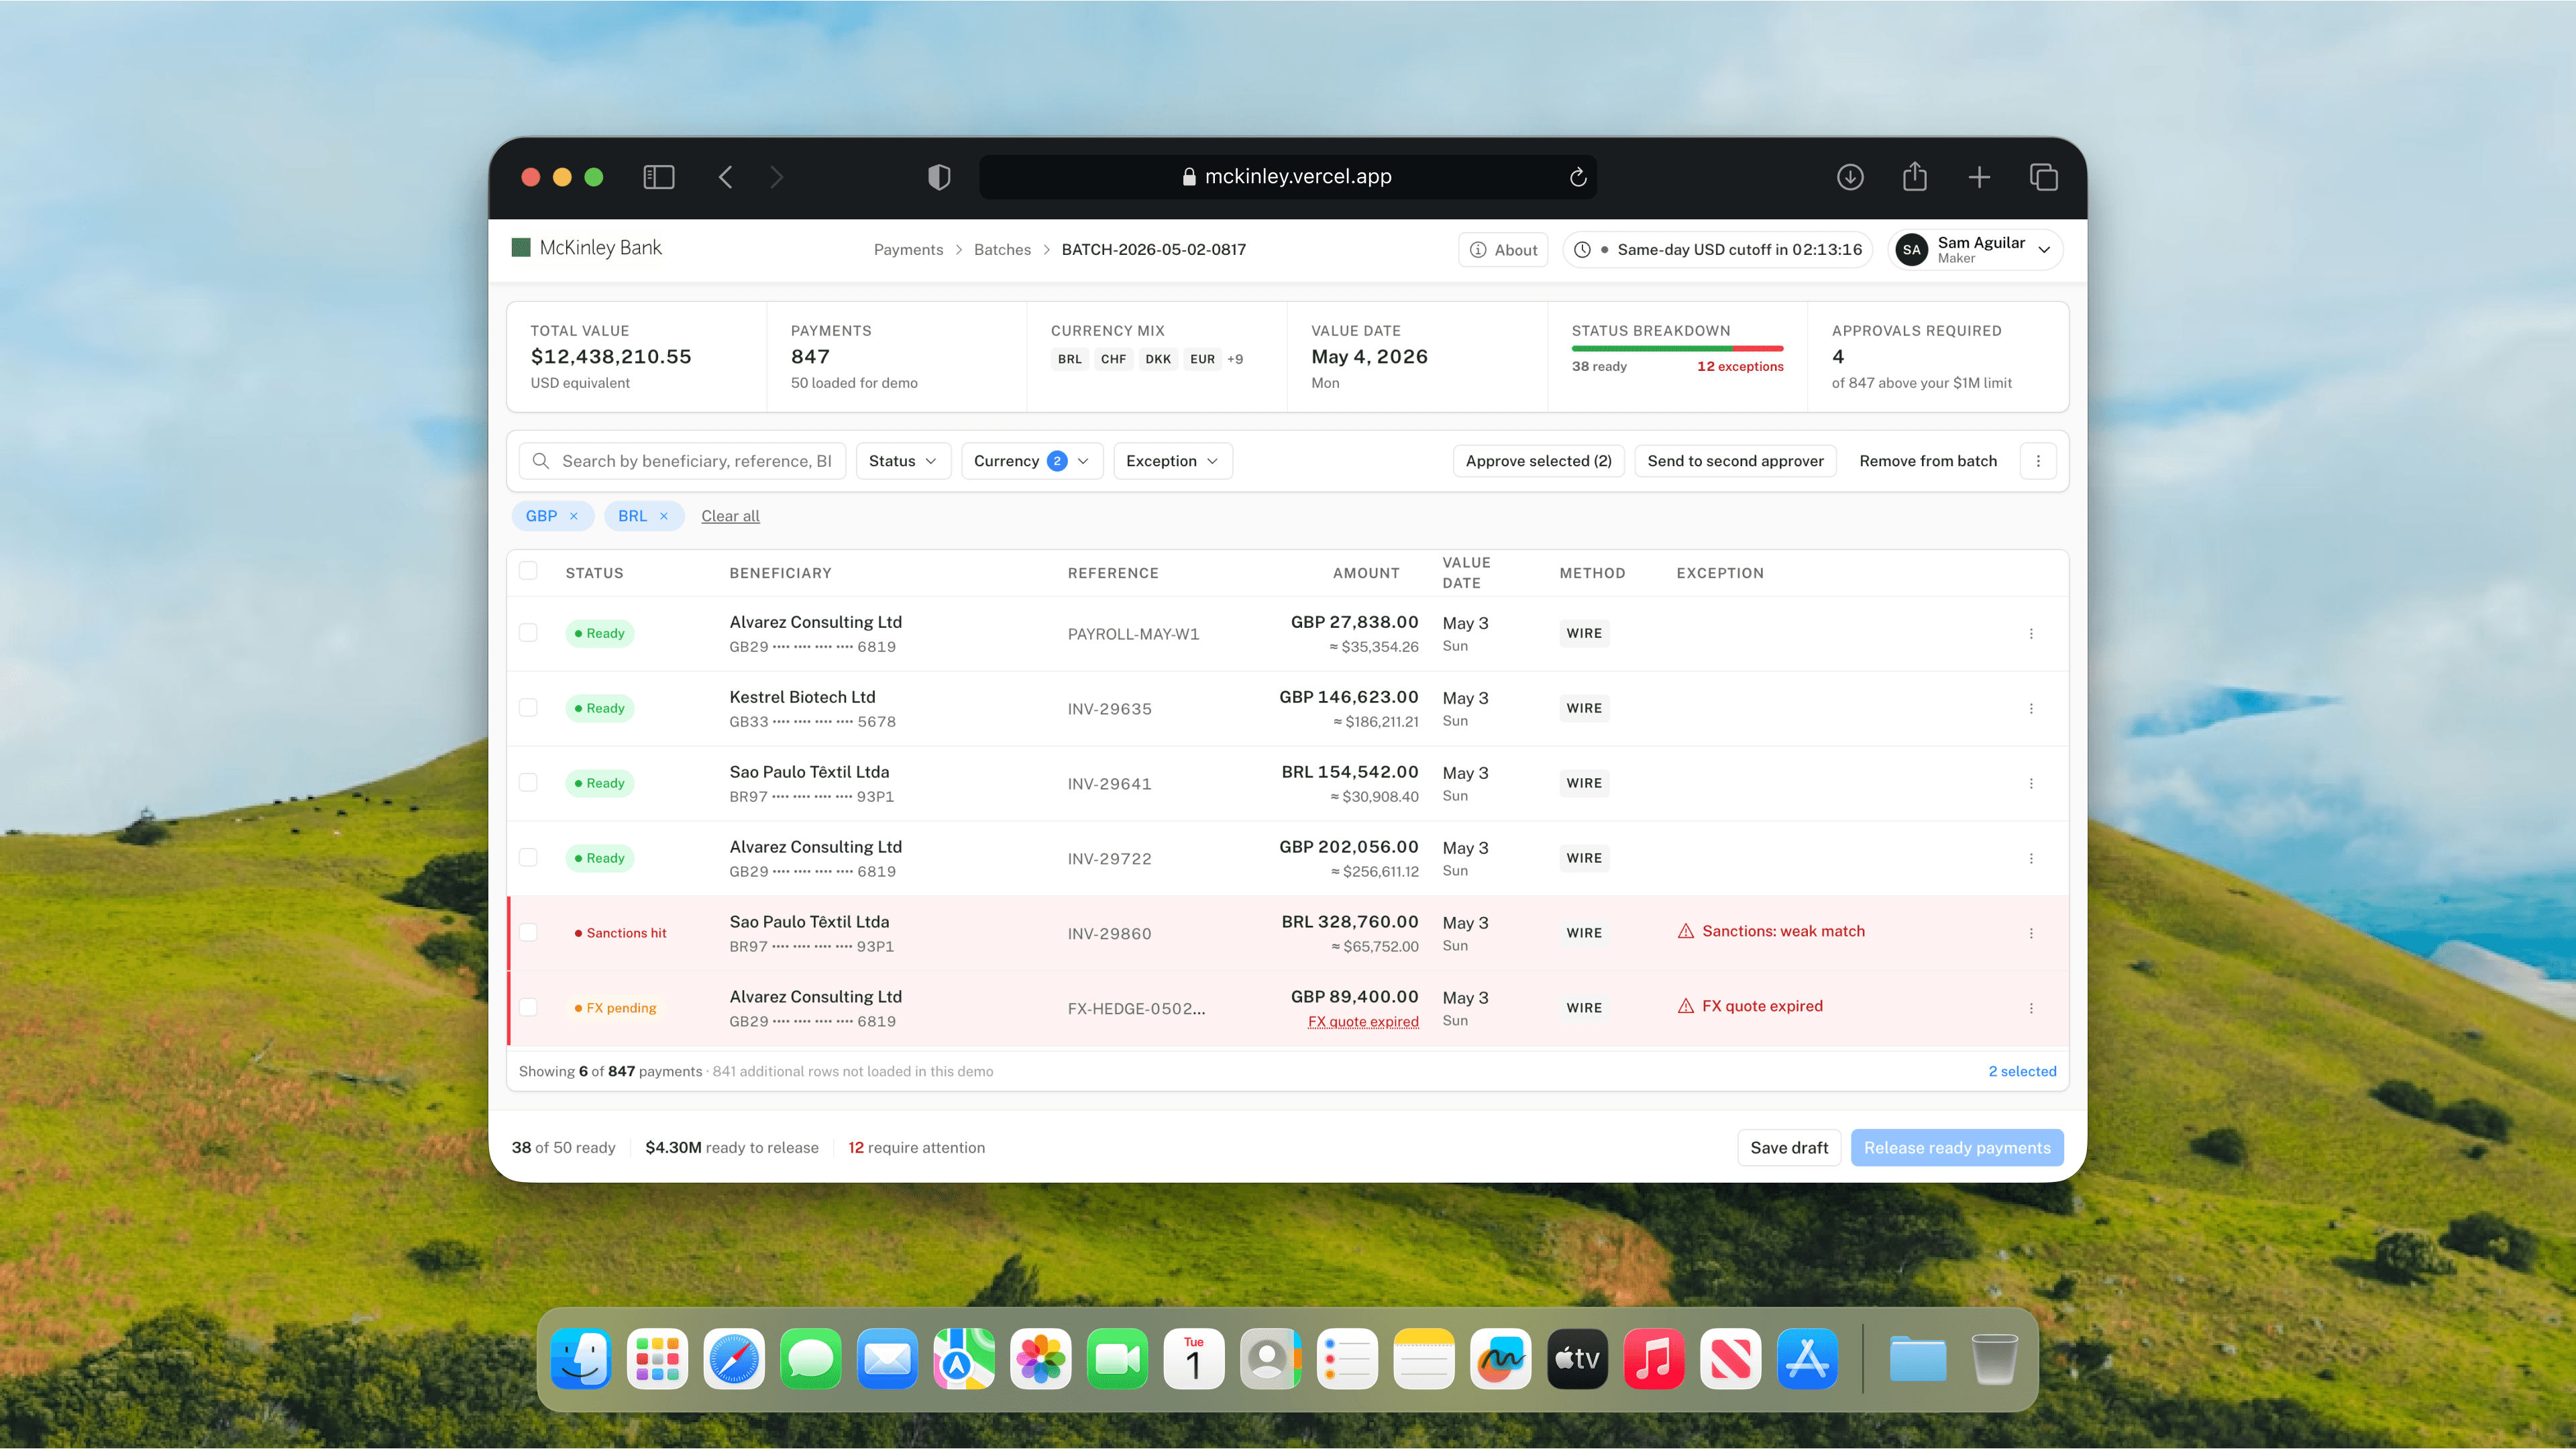Open the Sam Aguilar user menu
Screen dimensions: 2576x1449
click(1975, 250)
